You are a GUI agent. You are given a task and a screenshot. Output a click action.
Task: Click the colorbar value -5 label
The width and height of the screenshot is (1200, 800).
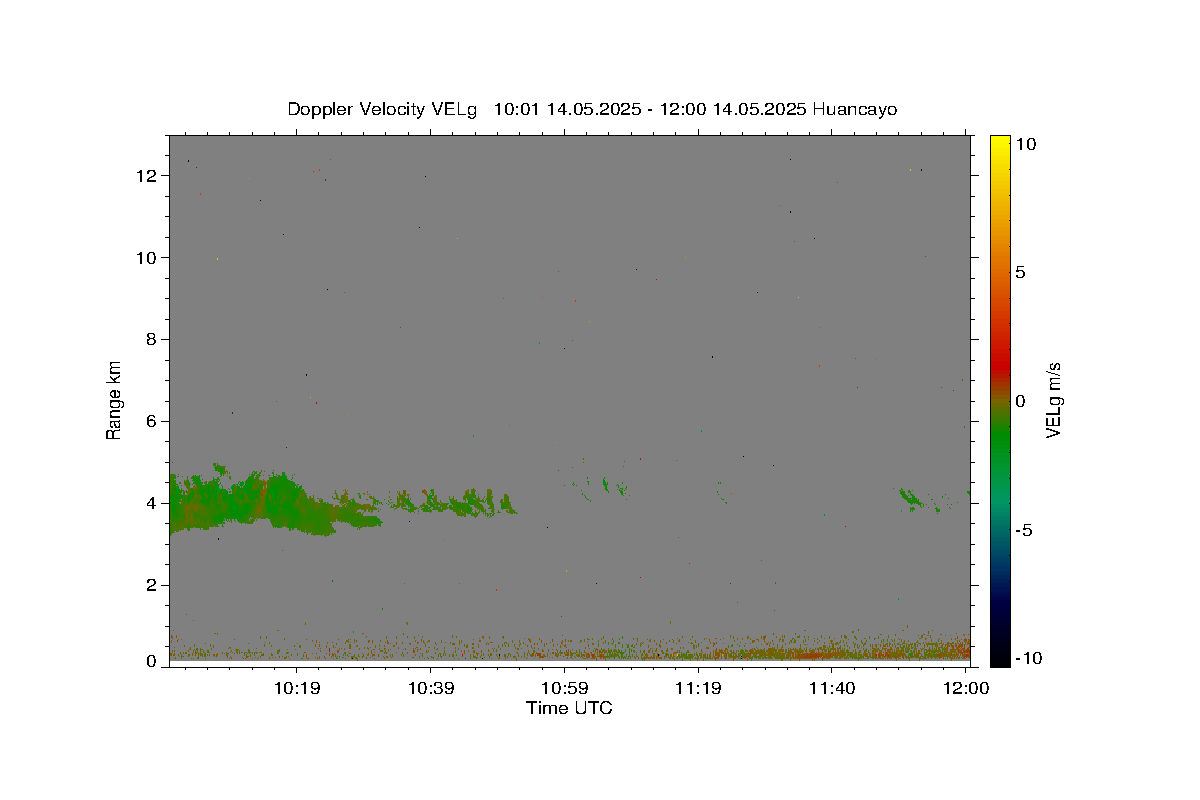click(1022, 530)
